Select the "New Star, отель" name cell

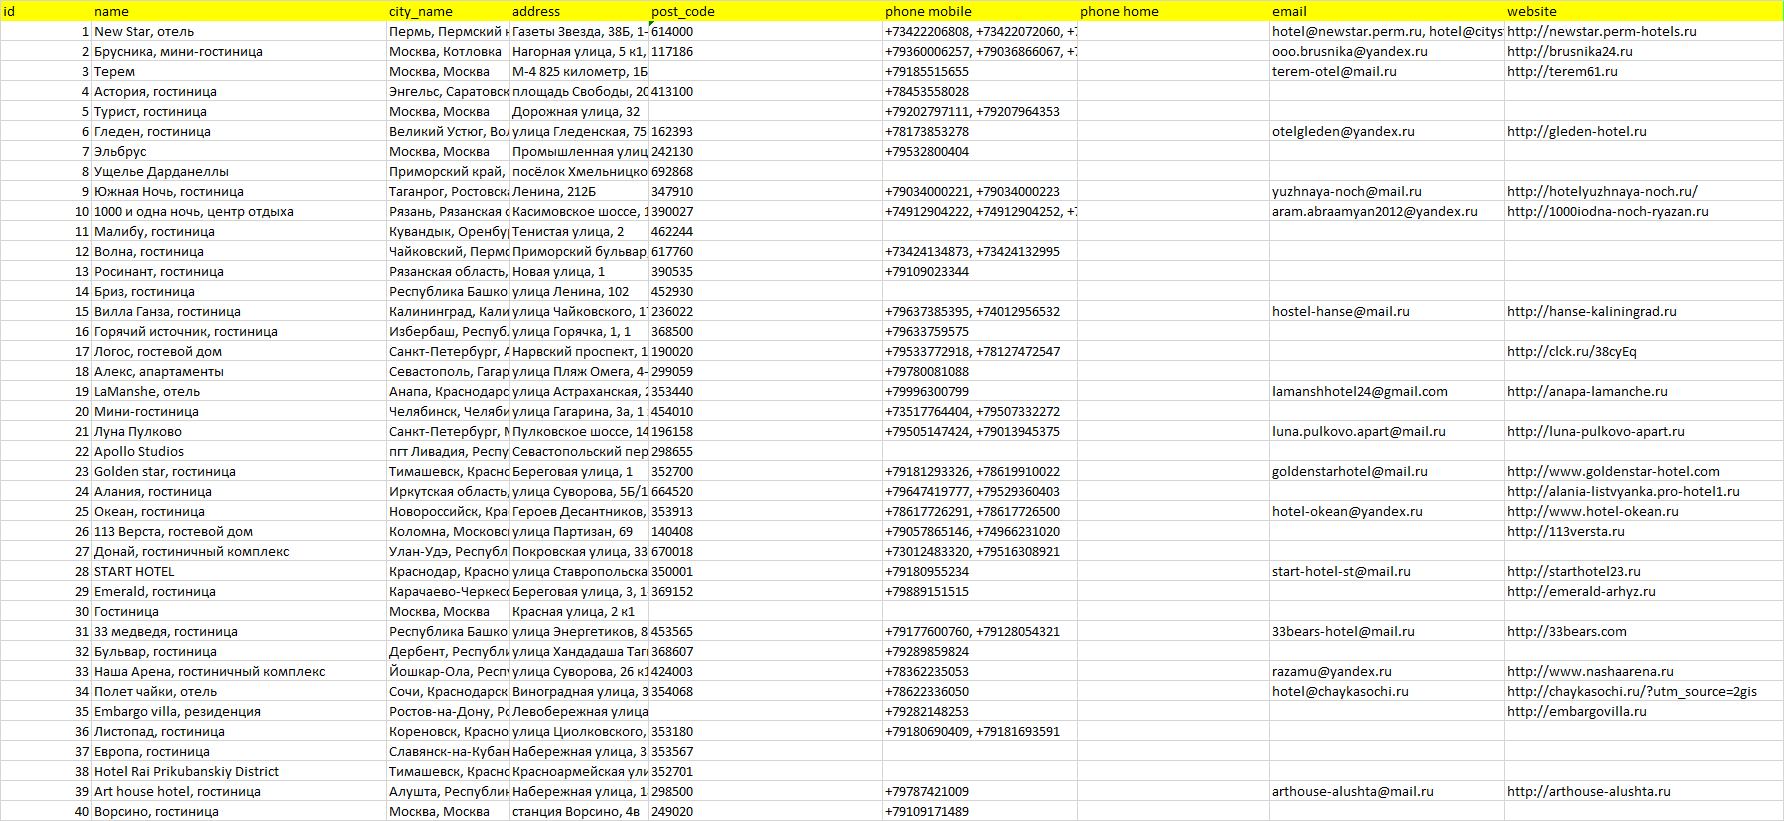(144, 31)
